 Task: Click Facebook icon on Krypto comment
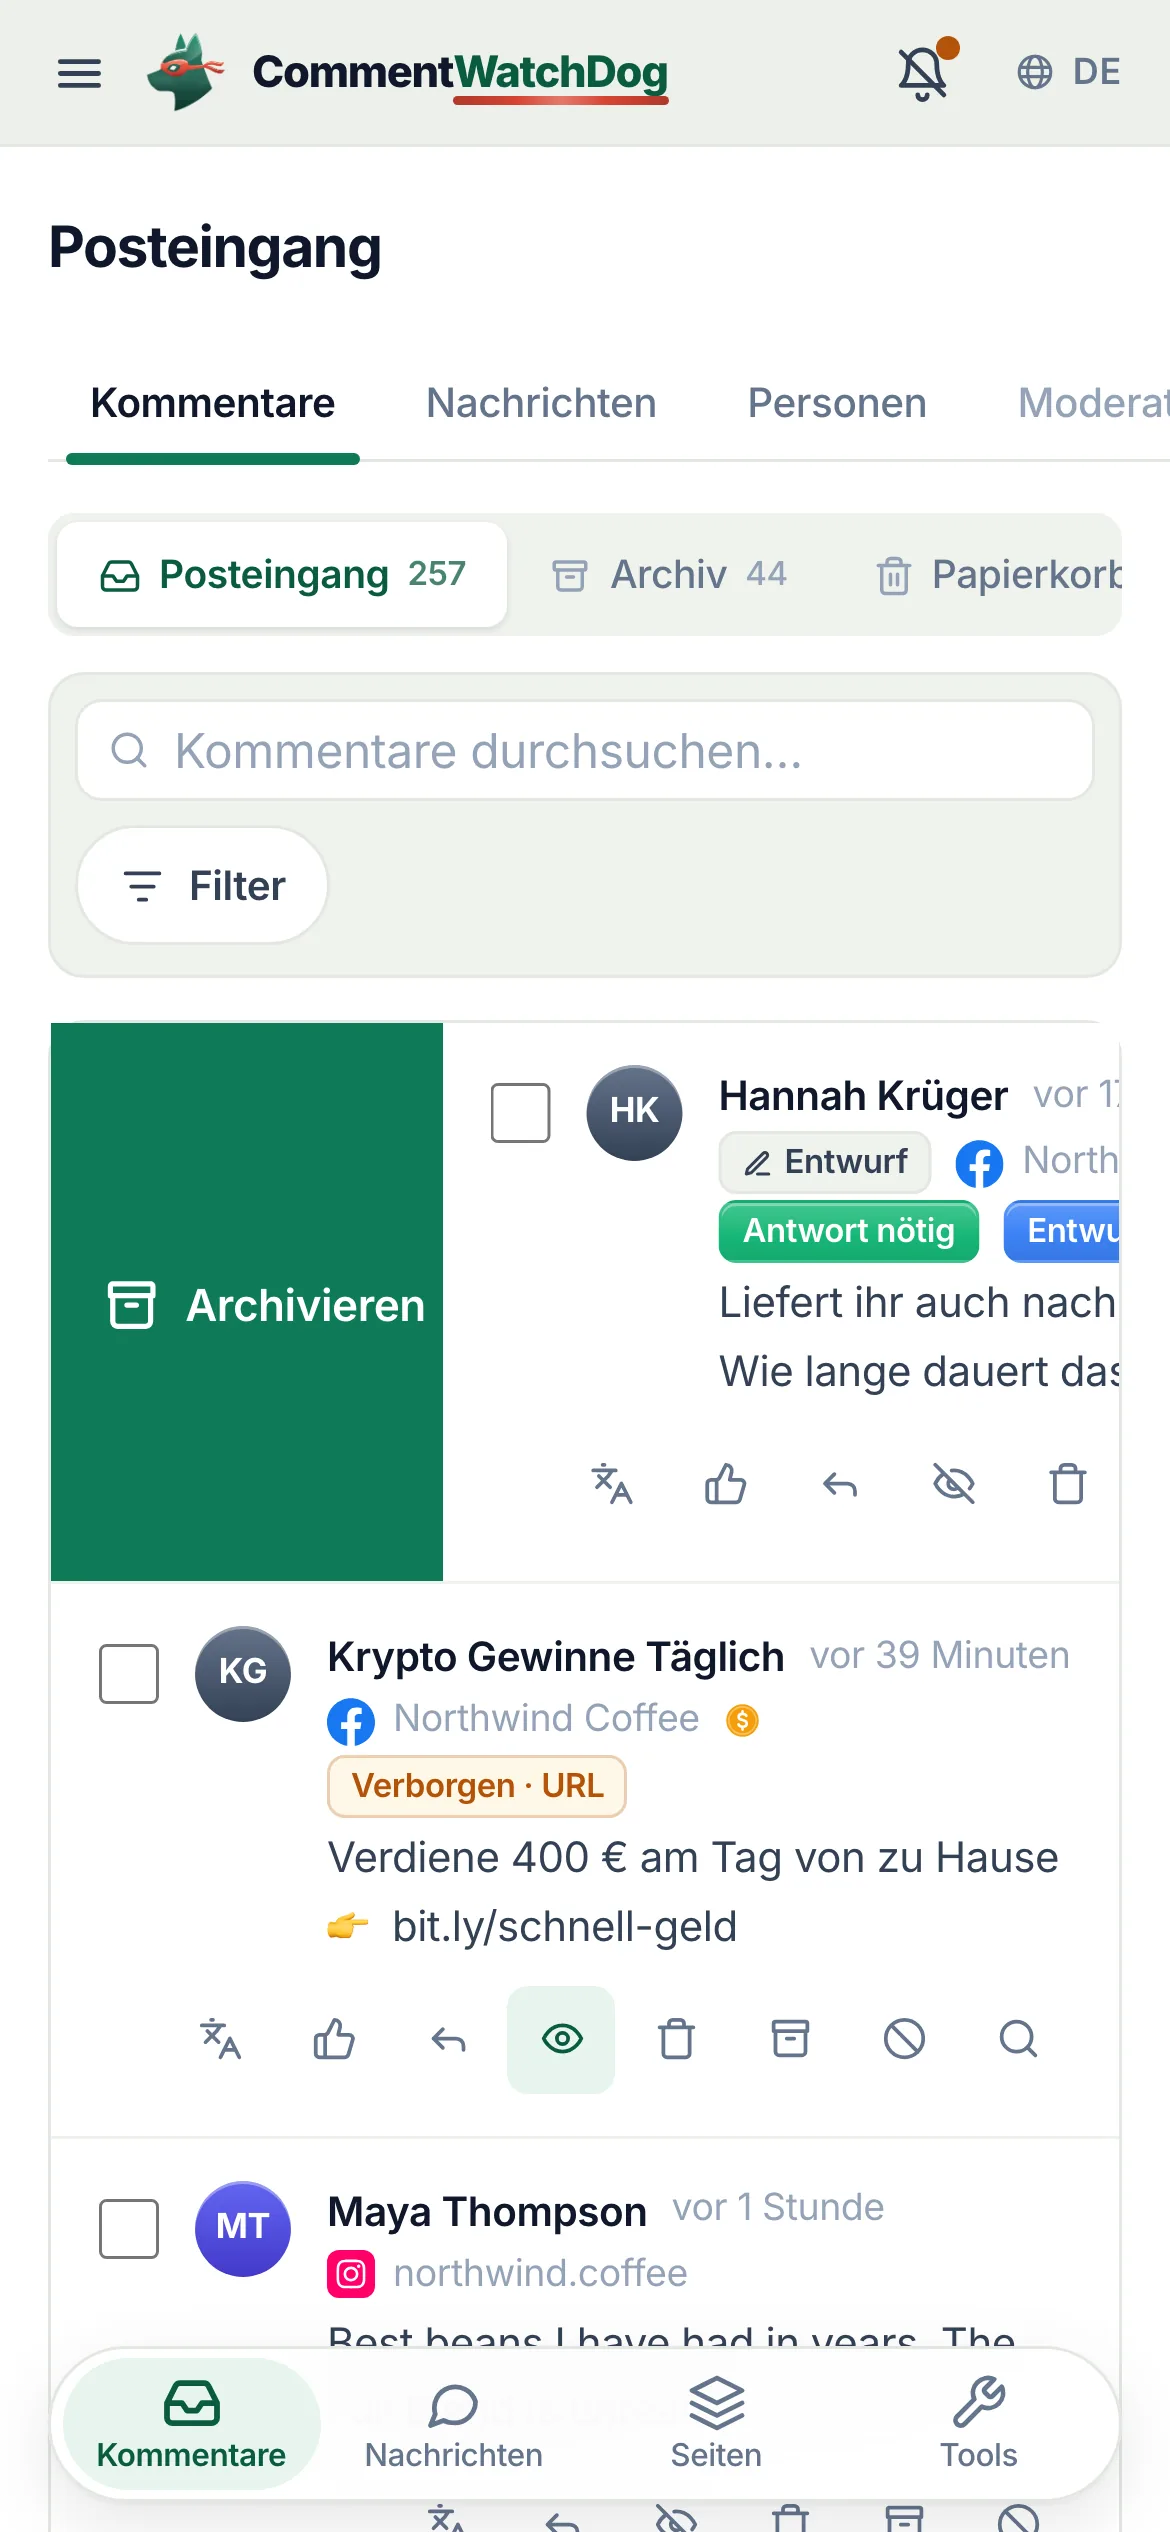(x=351, y=1722)
